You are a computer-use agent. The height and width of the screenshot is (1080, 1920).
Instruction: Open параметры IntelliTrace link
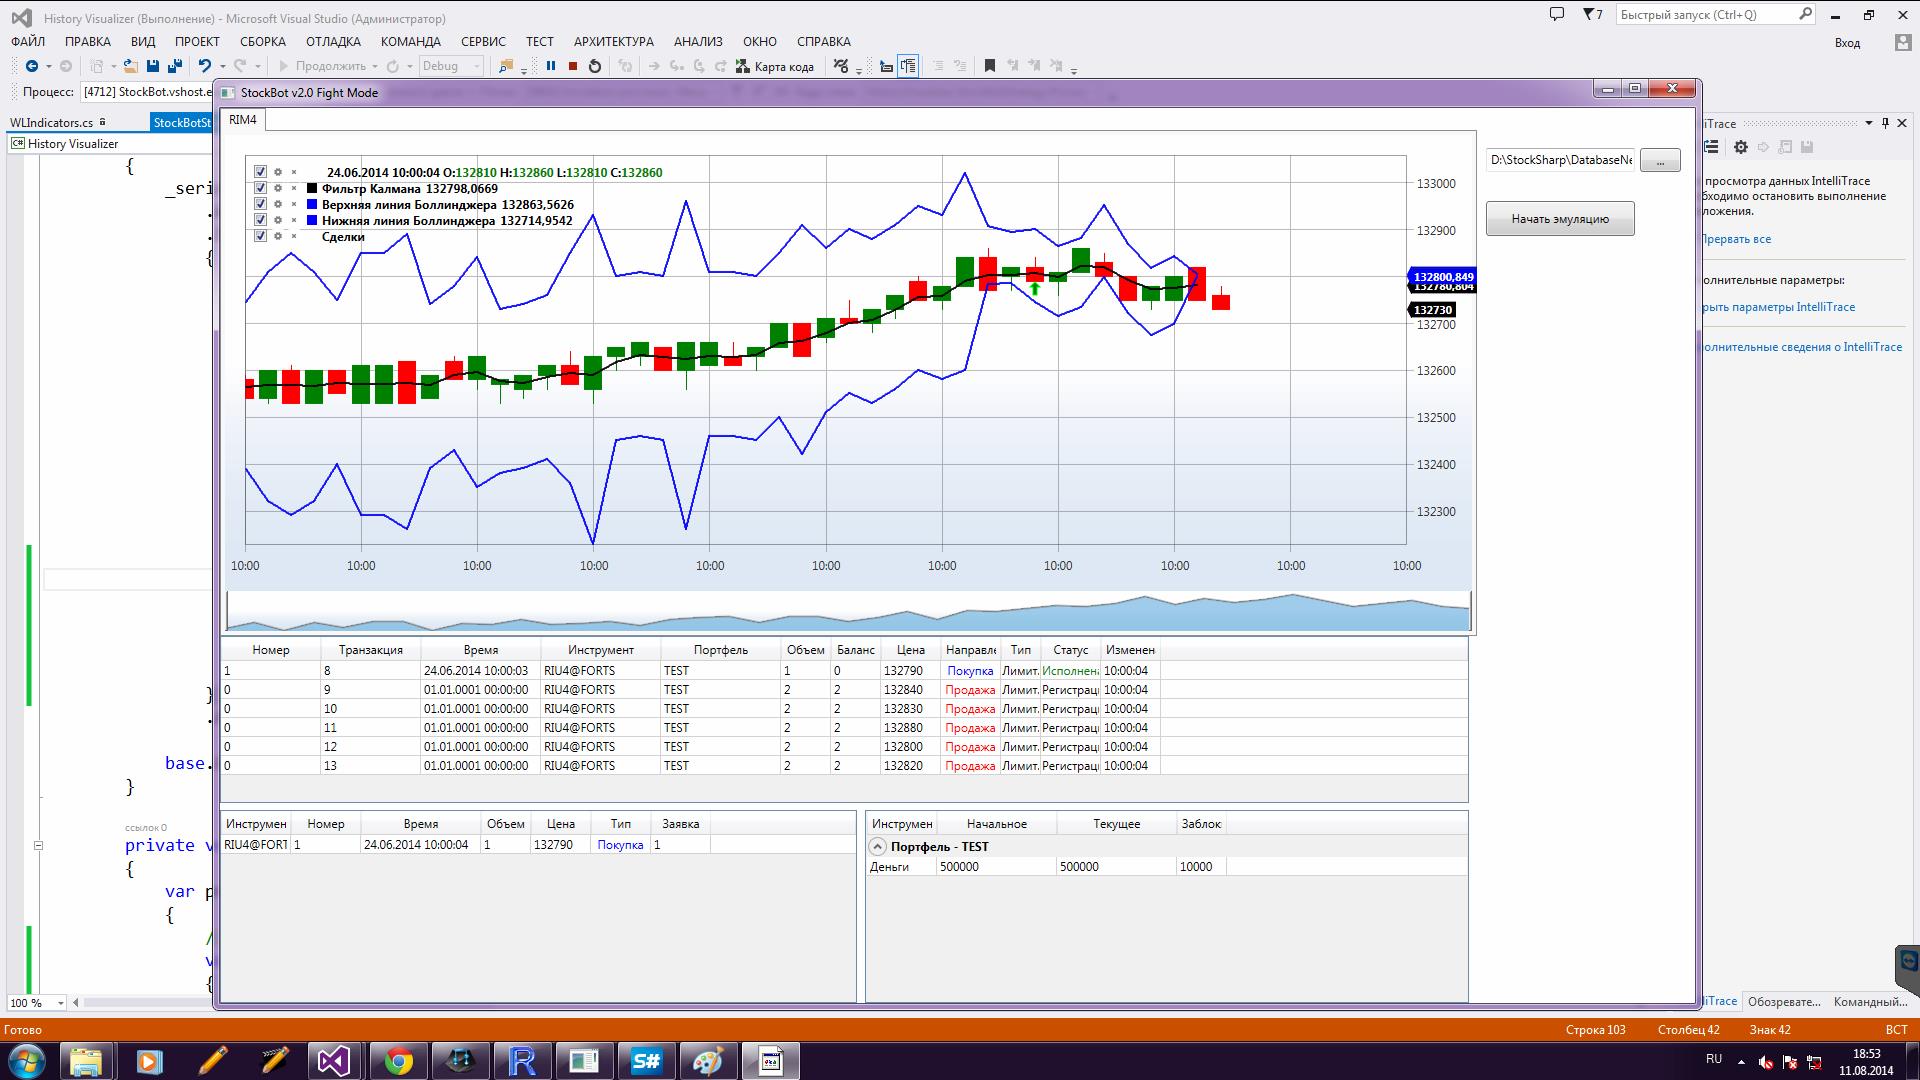point(1778,307)
